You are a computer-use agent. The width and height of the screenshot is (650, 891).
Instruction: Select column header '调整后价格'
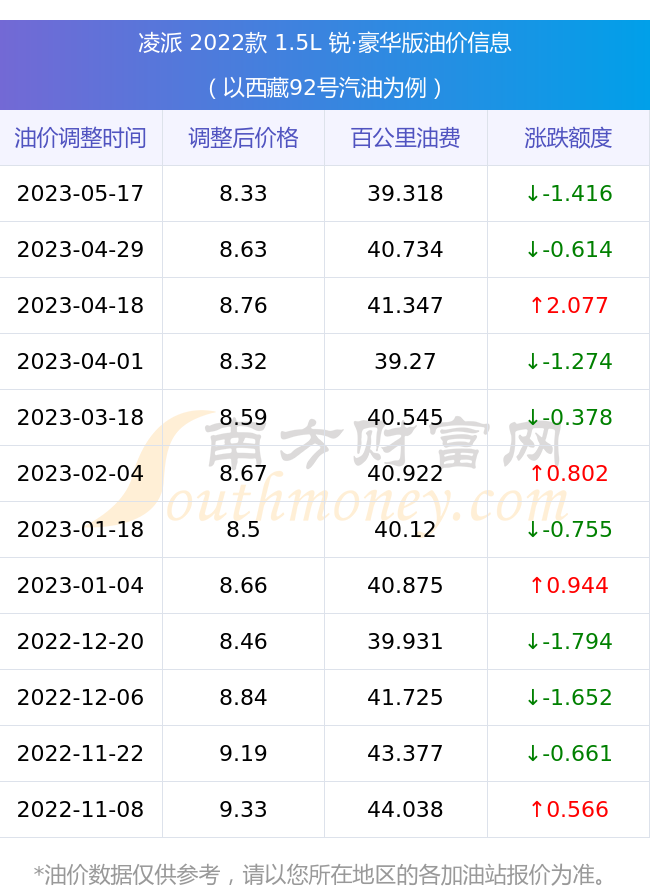click(243, 138)
